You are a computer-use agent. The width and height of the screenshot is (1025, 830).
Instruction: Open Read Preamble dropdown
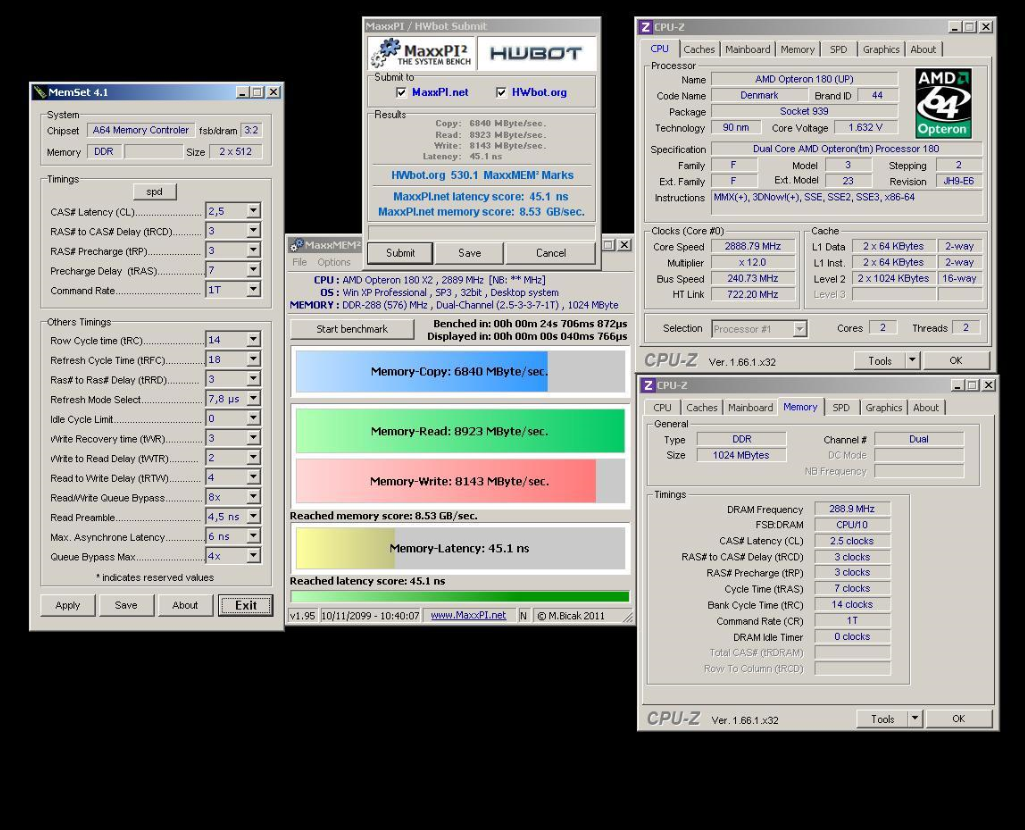(253, 516)
